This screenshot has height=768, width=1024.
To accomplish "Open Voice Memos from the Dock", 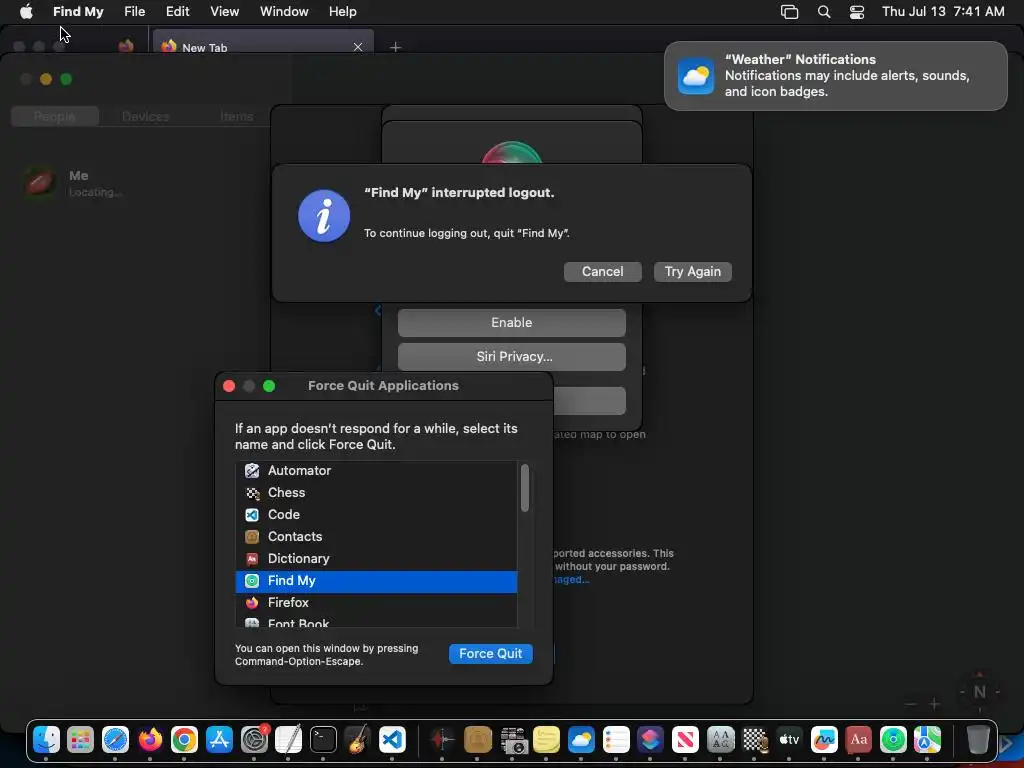I will (443, 740).
